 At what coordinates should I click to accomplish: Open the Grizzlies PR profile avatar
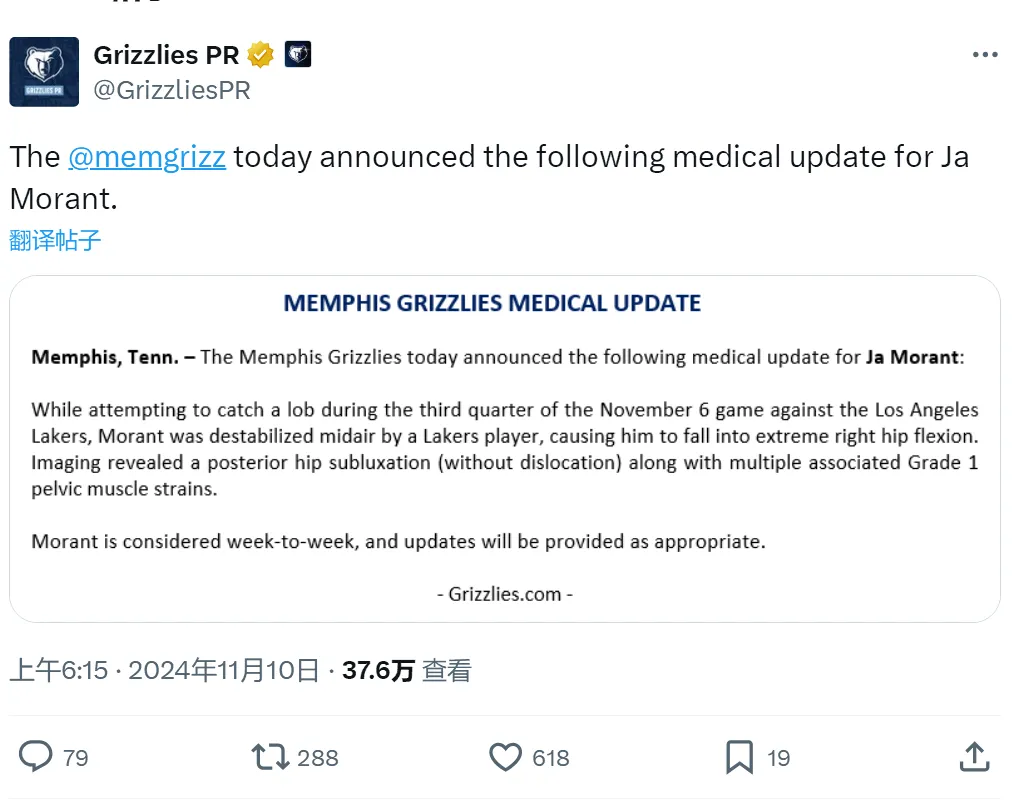coord(44,72)
